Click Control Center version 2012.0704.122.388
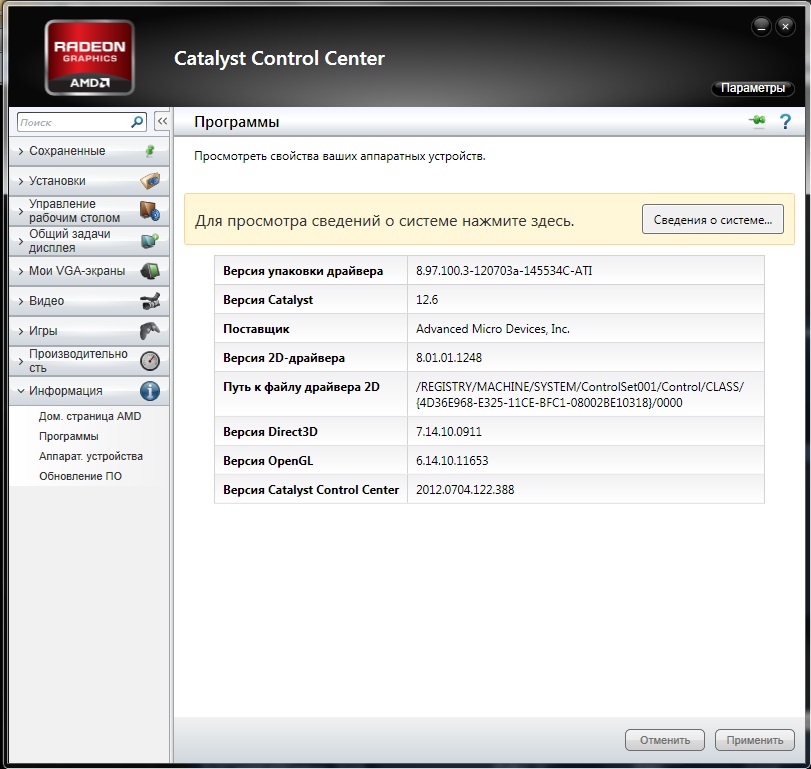 tap(465, 490)
